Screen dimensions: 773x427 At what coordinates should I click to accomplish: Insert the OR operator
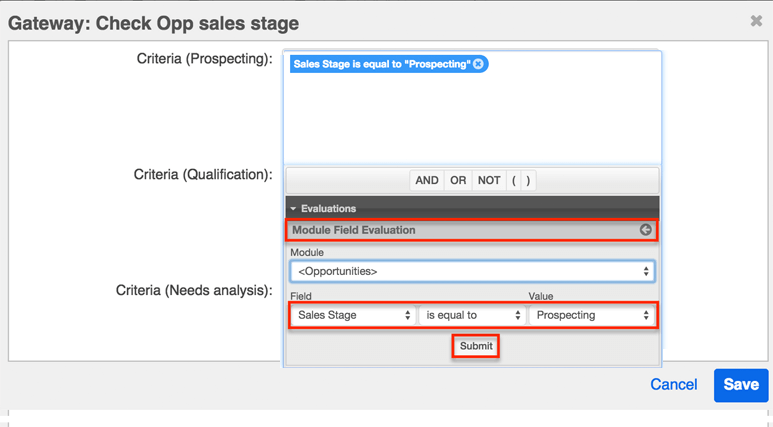(x=458, y=180)
